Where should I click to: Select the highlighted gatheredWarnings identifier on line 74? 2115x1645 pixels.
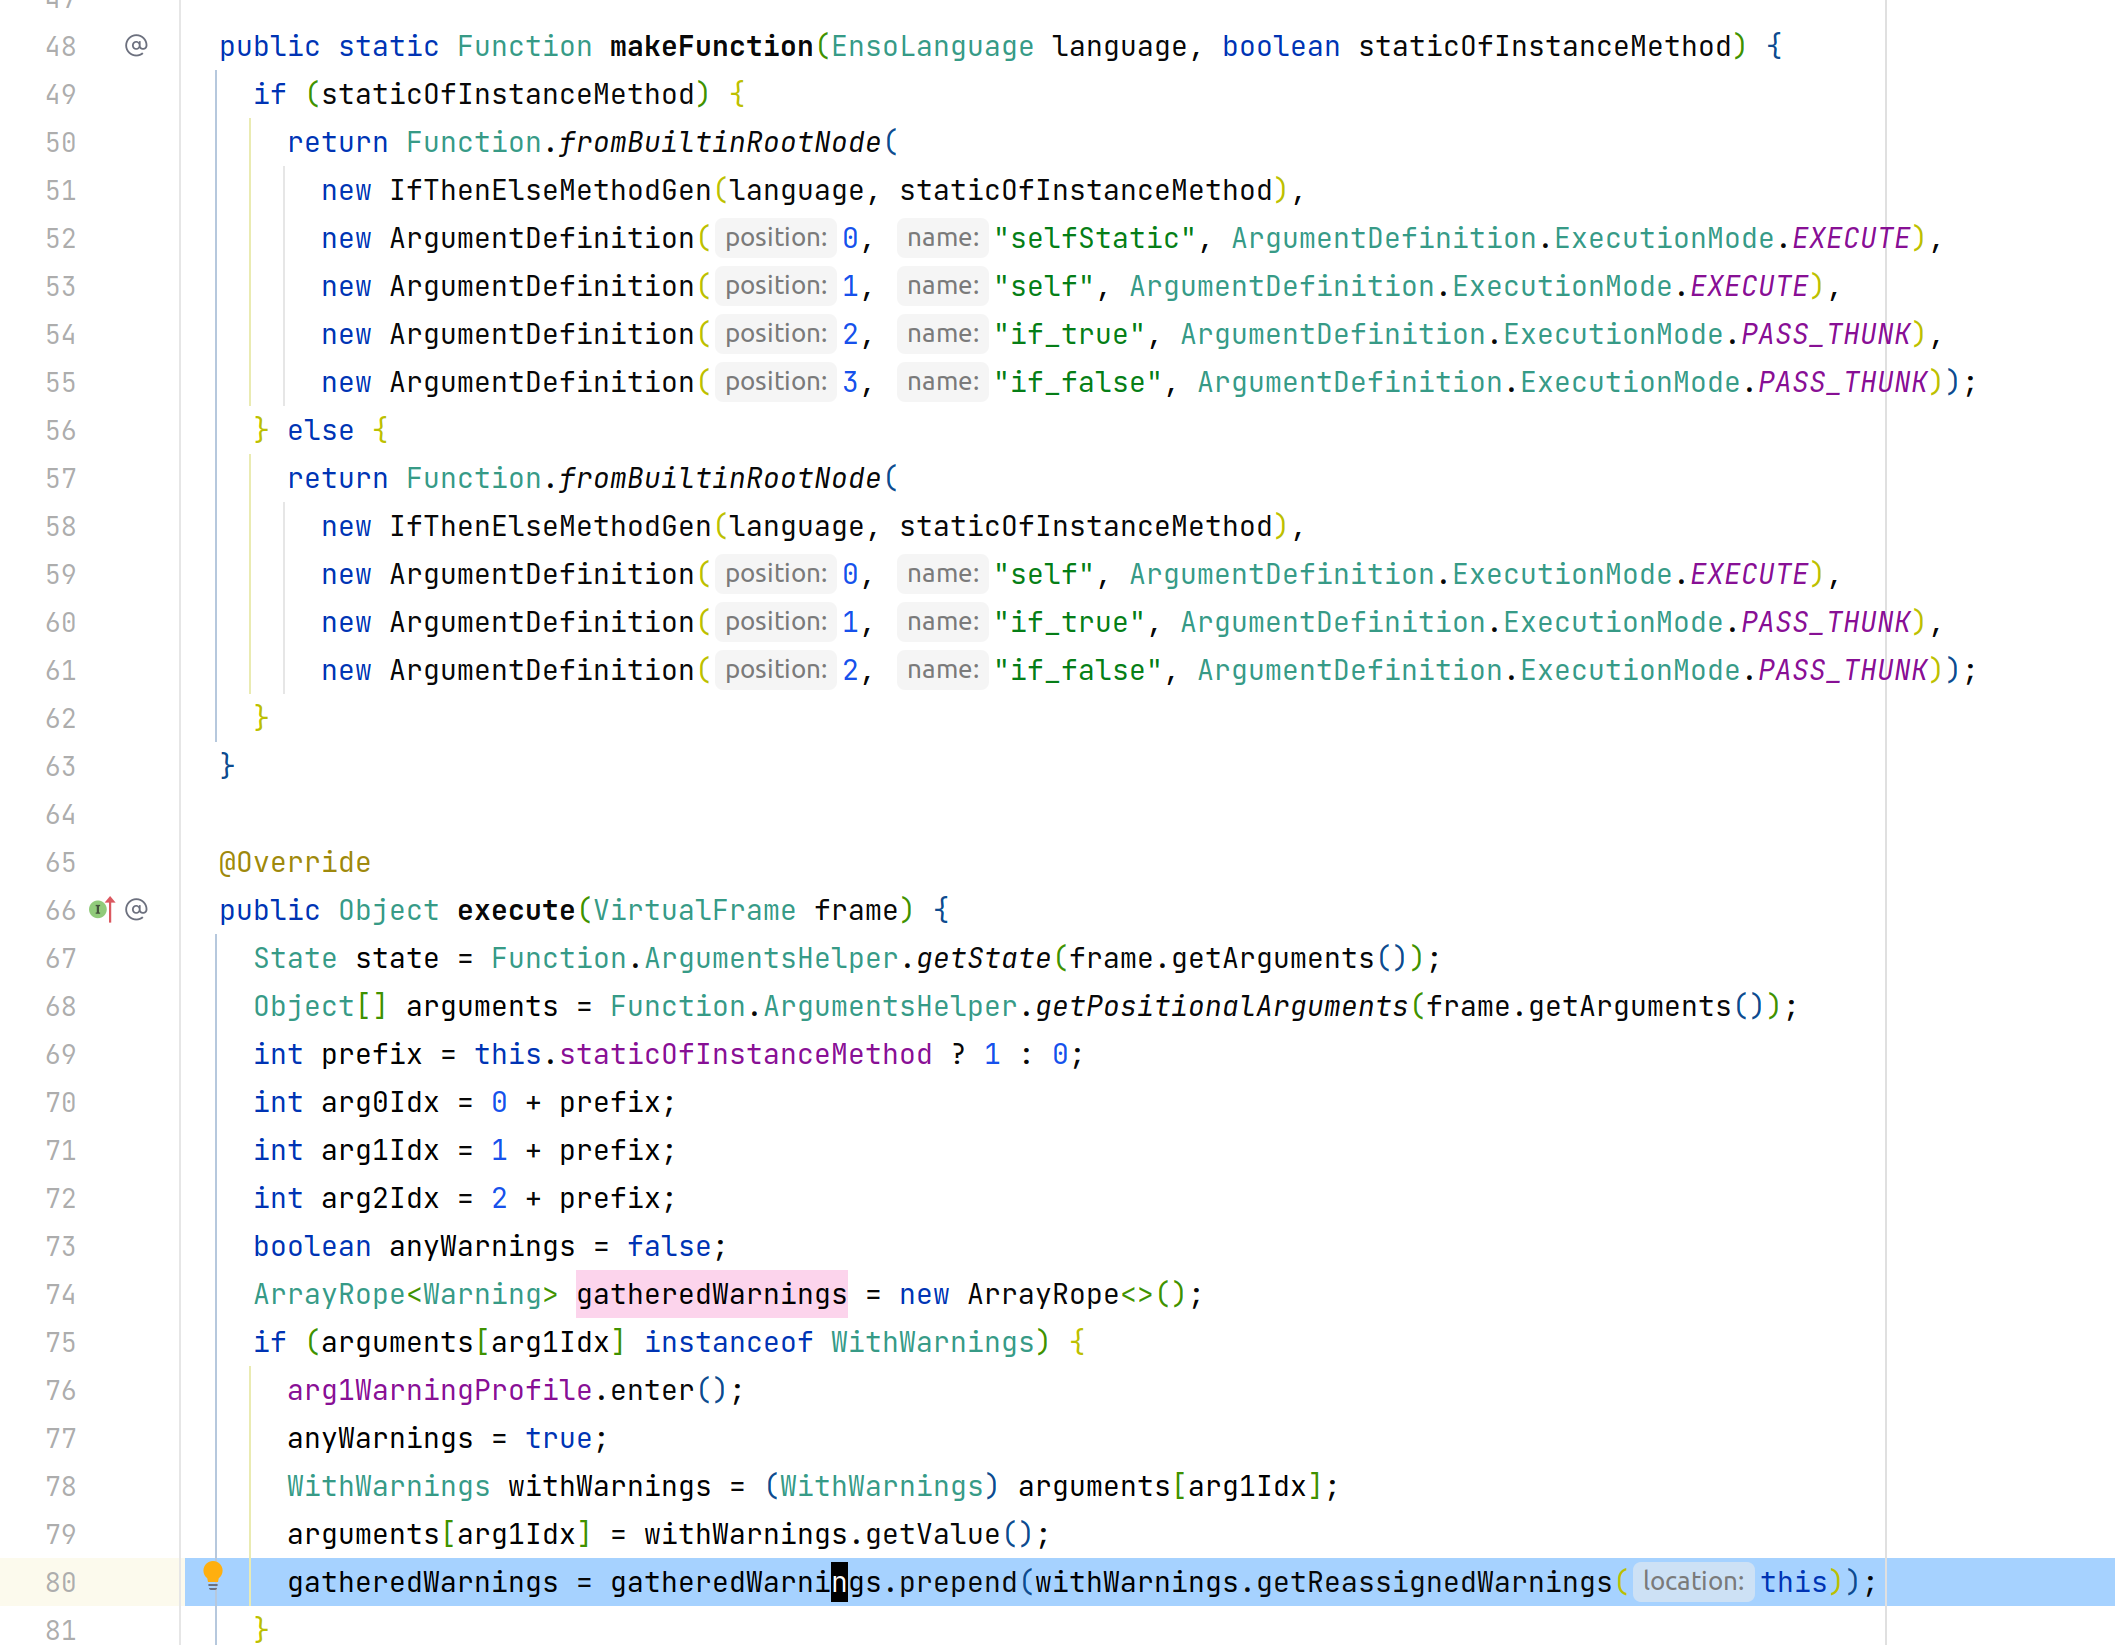coord(710,1294)
